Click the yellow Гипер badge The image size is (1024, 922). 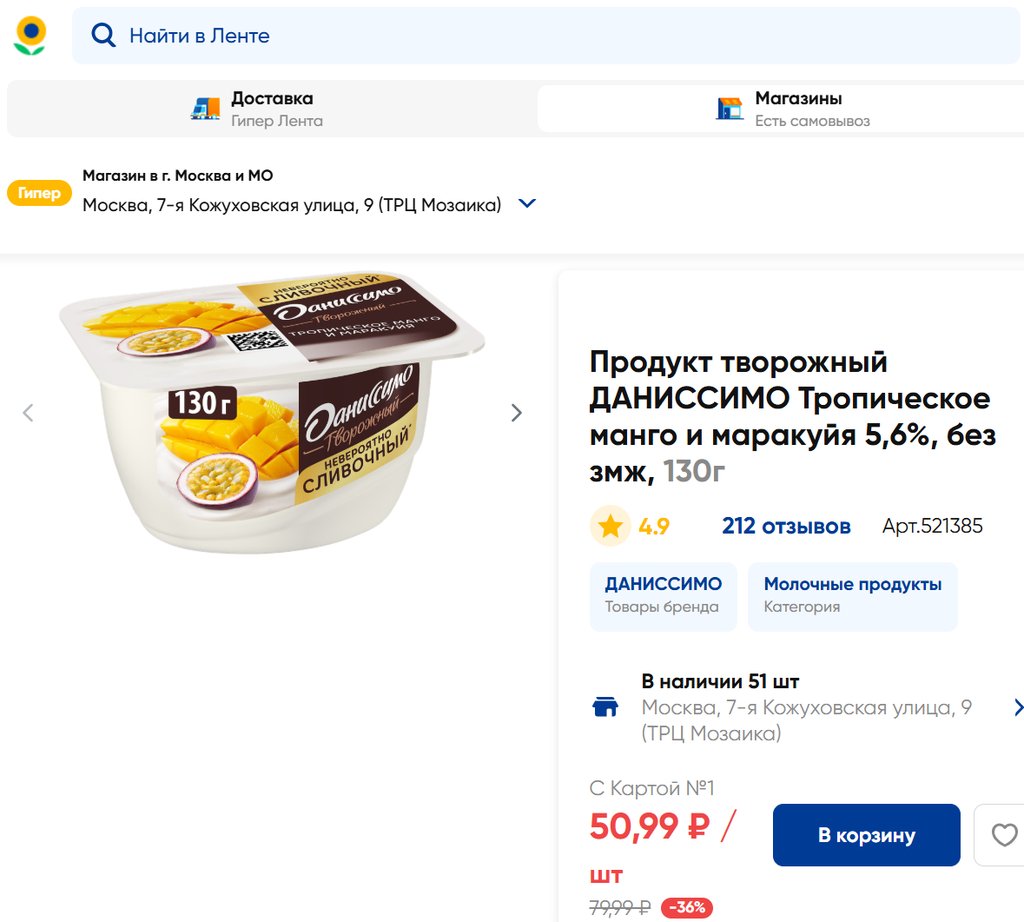point(39,193)
